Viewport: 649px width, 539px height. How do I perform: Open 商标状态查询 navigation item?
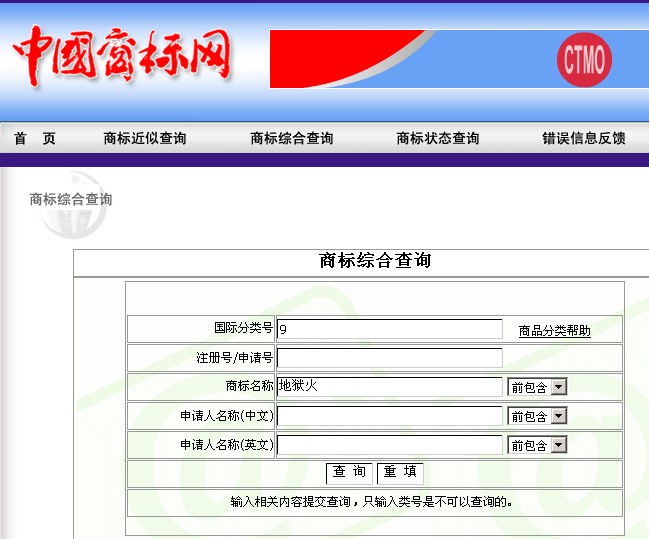[x=437, y=139]
